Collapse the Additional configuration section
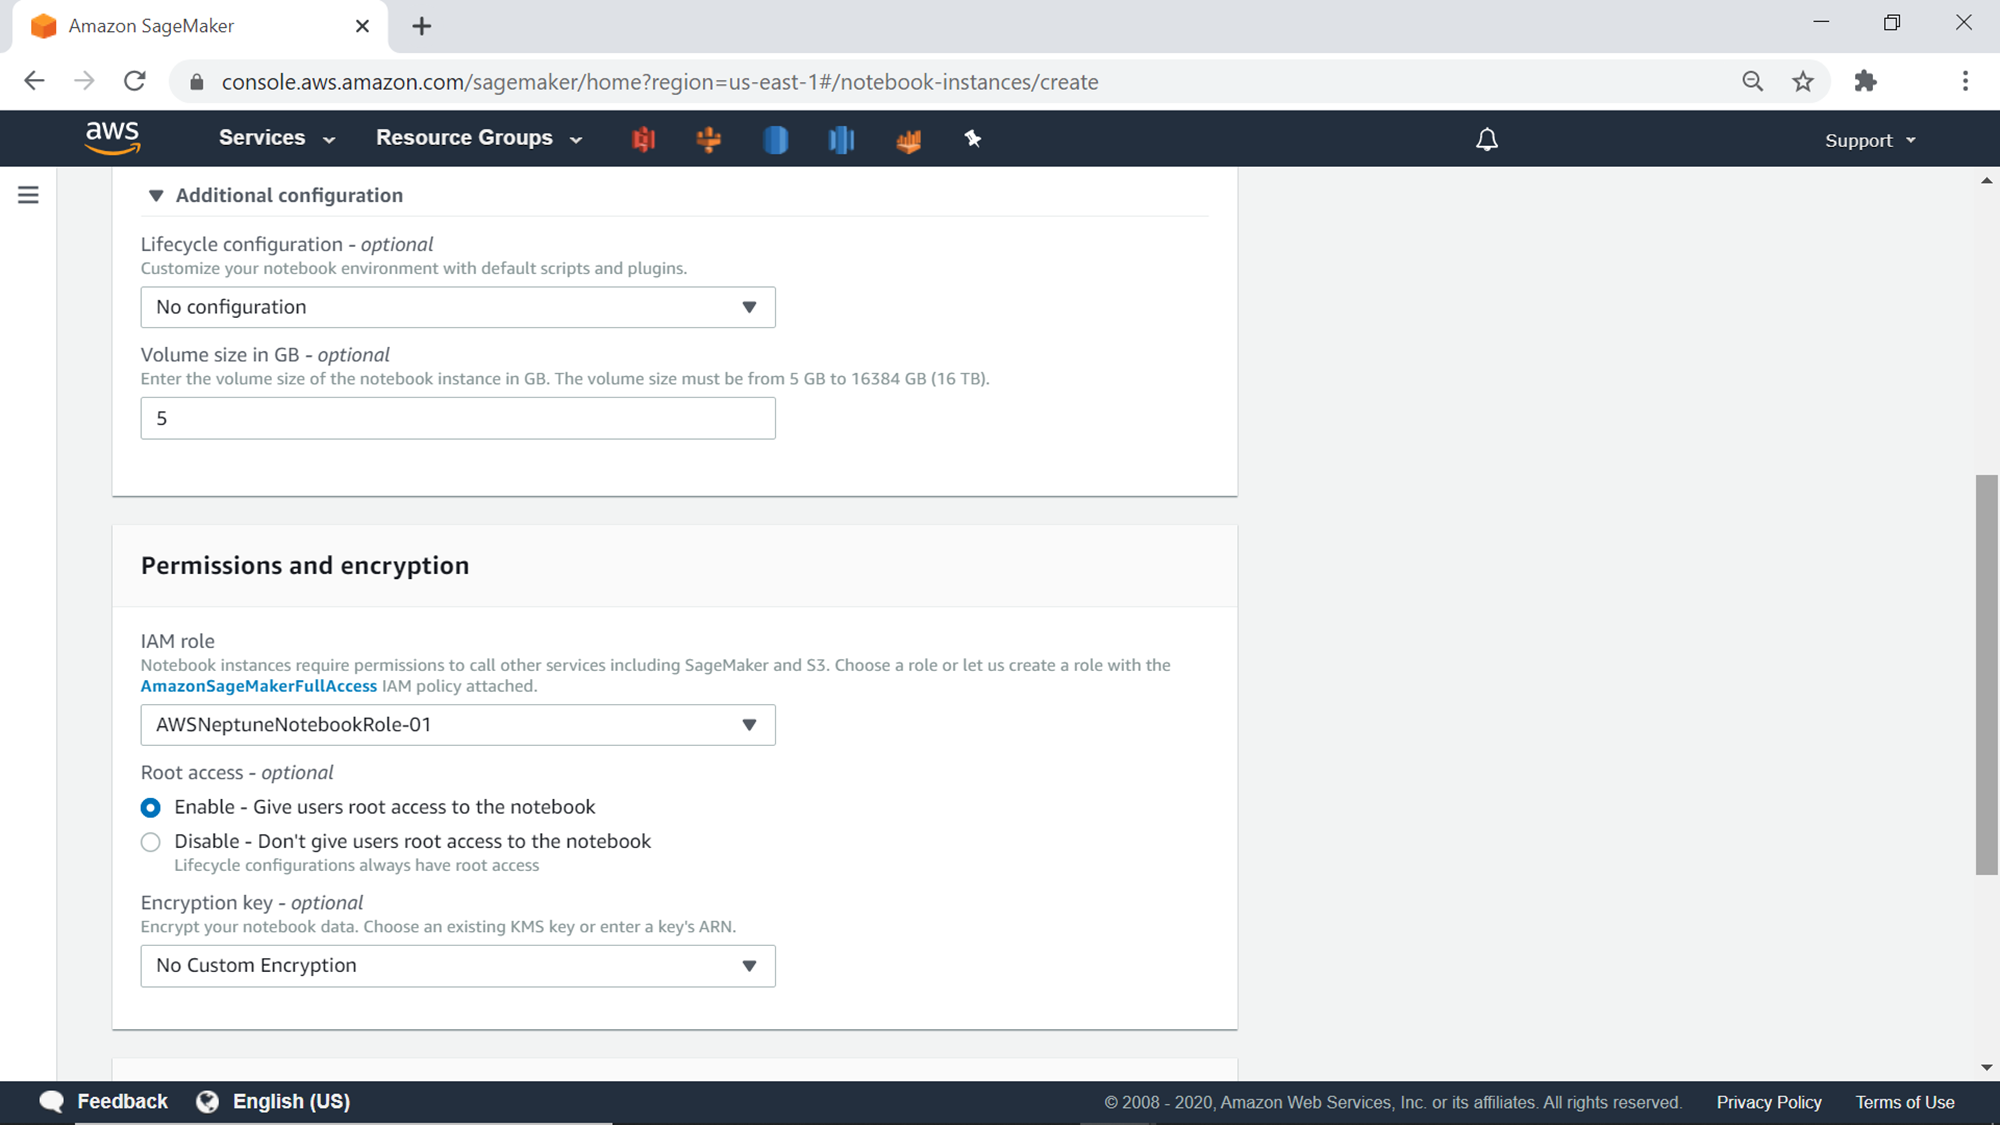This screenshot has height=1125, width=2000. point(156,196)
